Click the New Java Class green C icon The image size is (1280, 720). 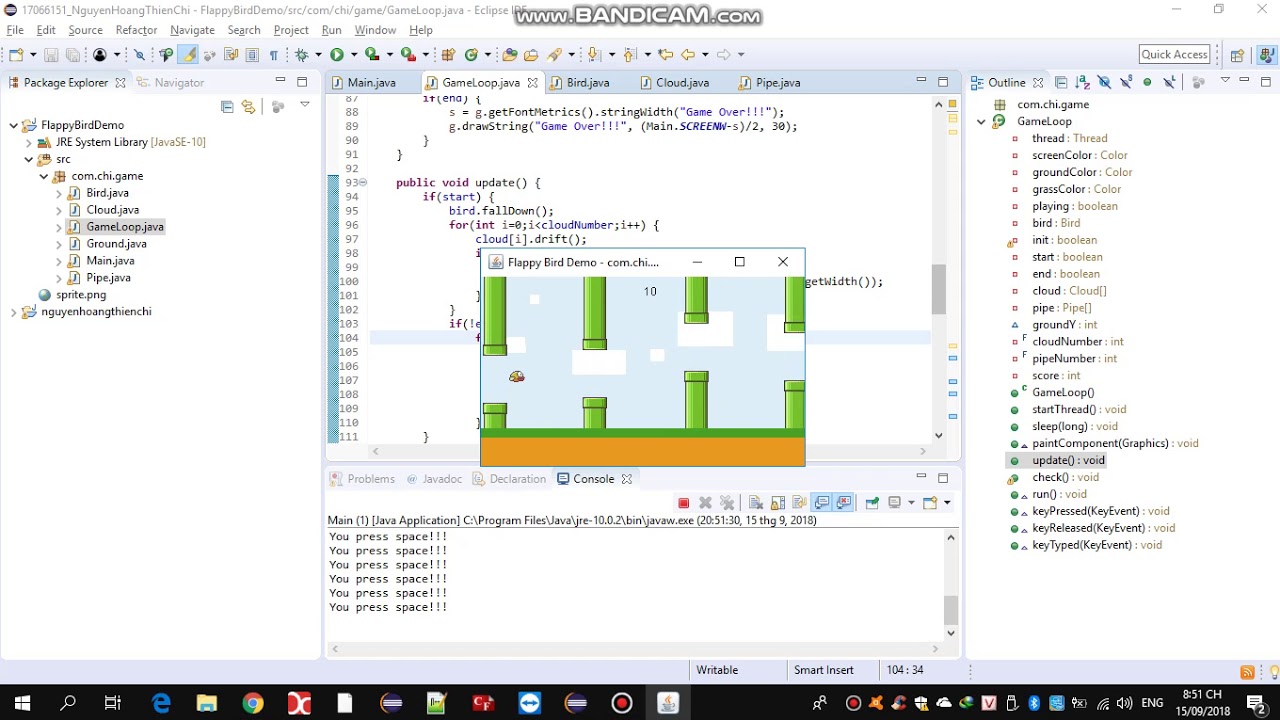471,54
